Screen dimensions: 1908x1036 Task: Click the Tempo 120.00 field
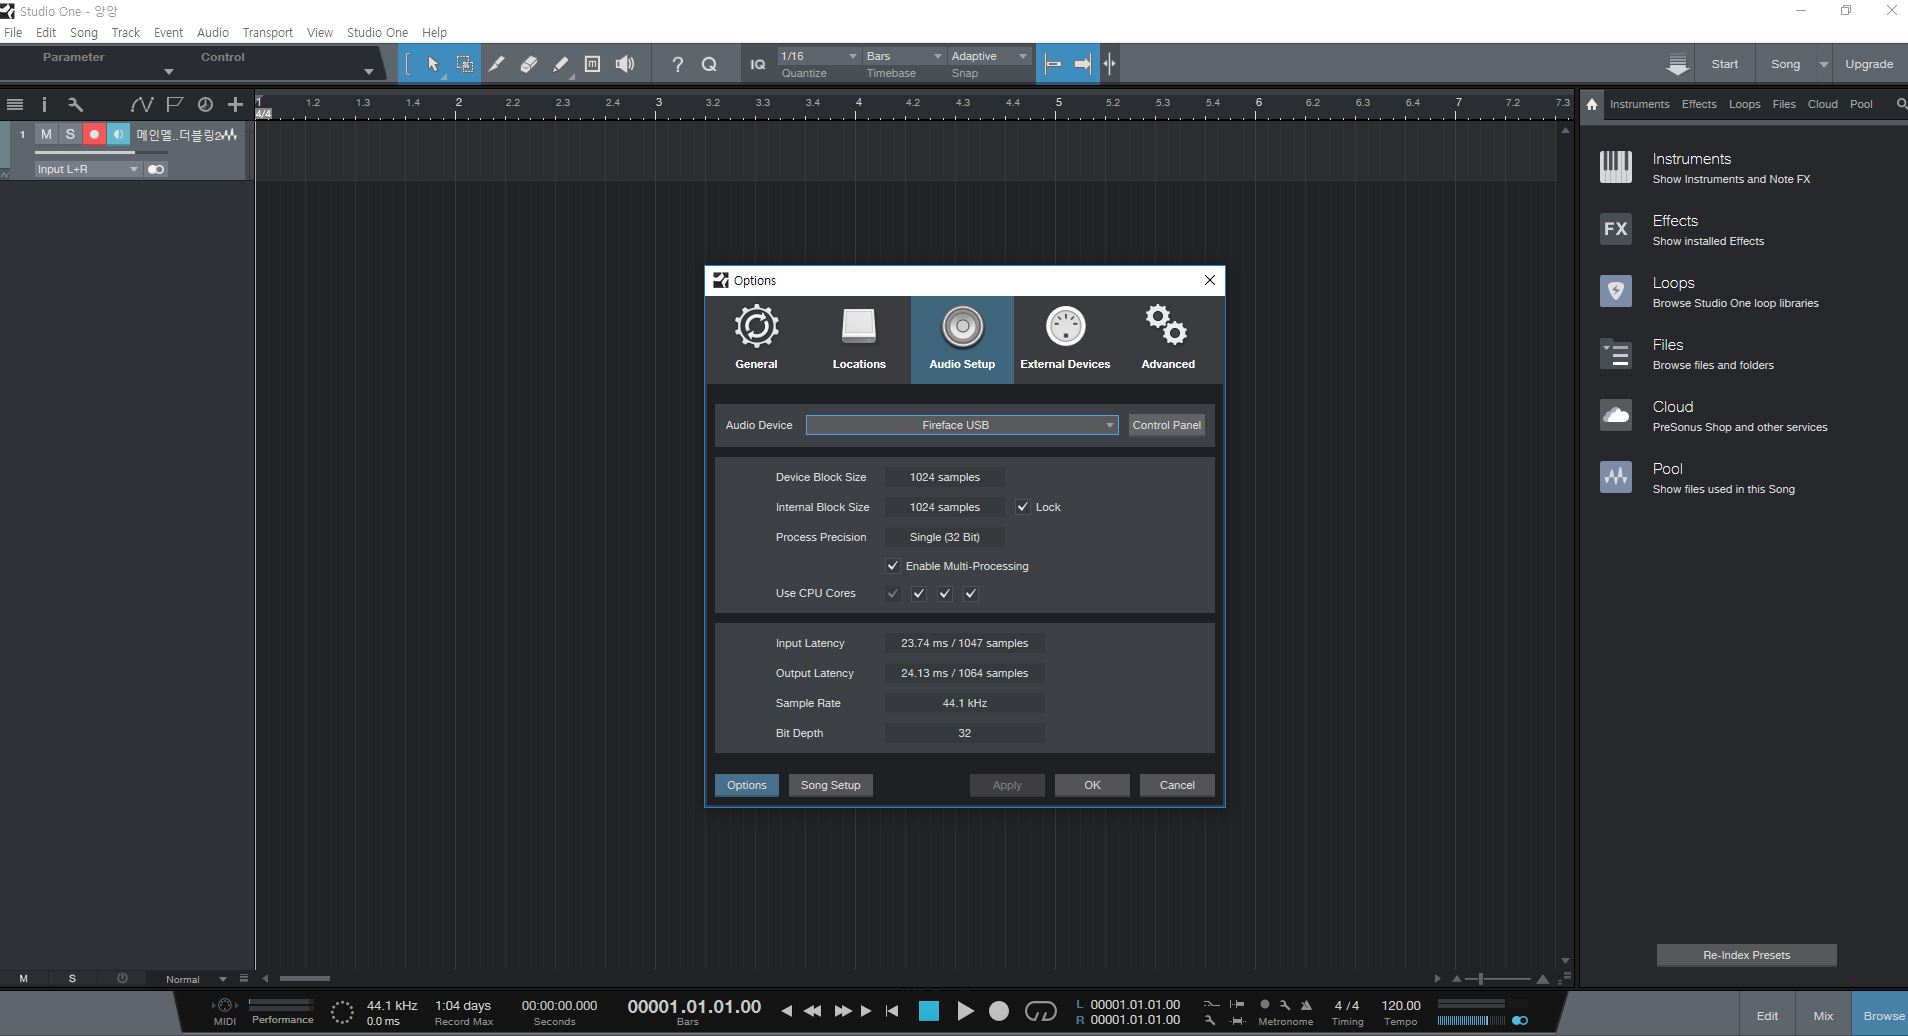click(x=1400, y=1006)
